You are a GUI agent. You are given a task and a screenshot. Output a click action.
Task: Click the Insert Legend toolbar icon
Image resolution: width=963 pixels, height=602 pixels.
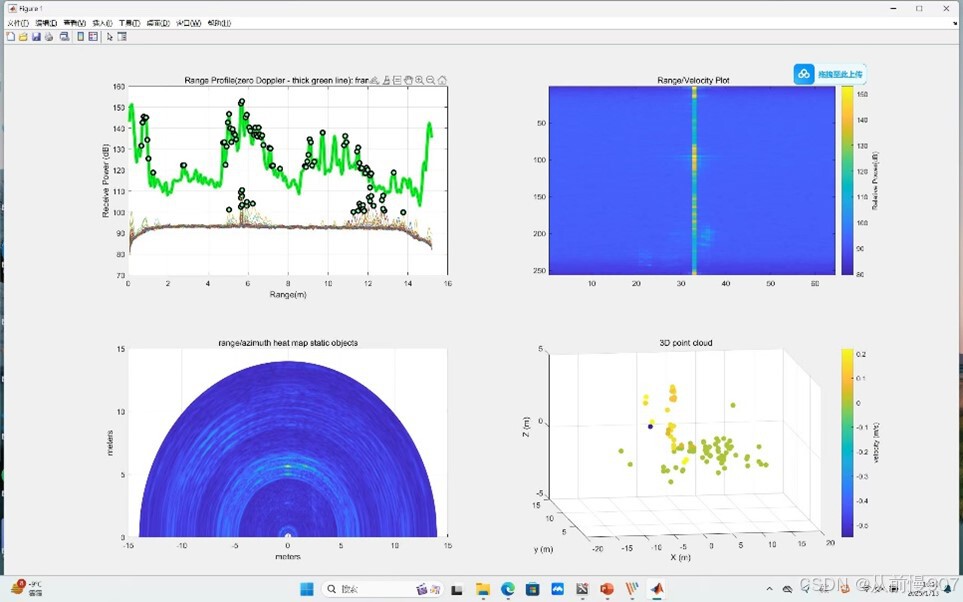click(93, 37)
